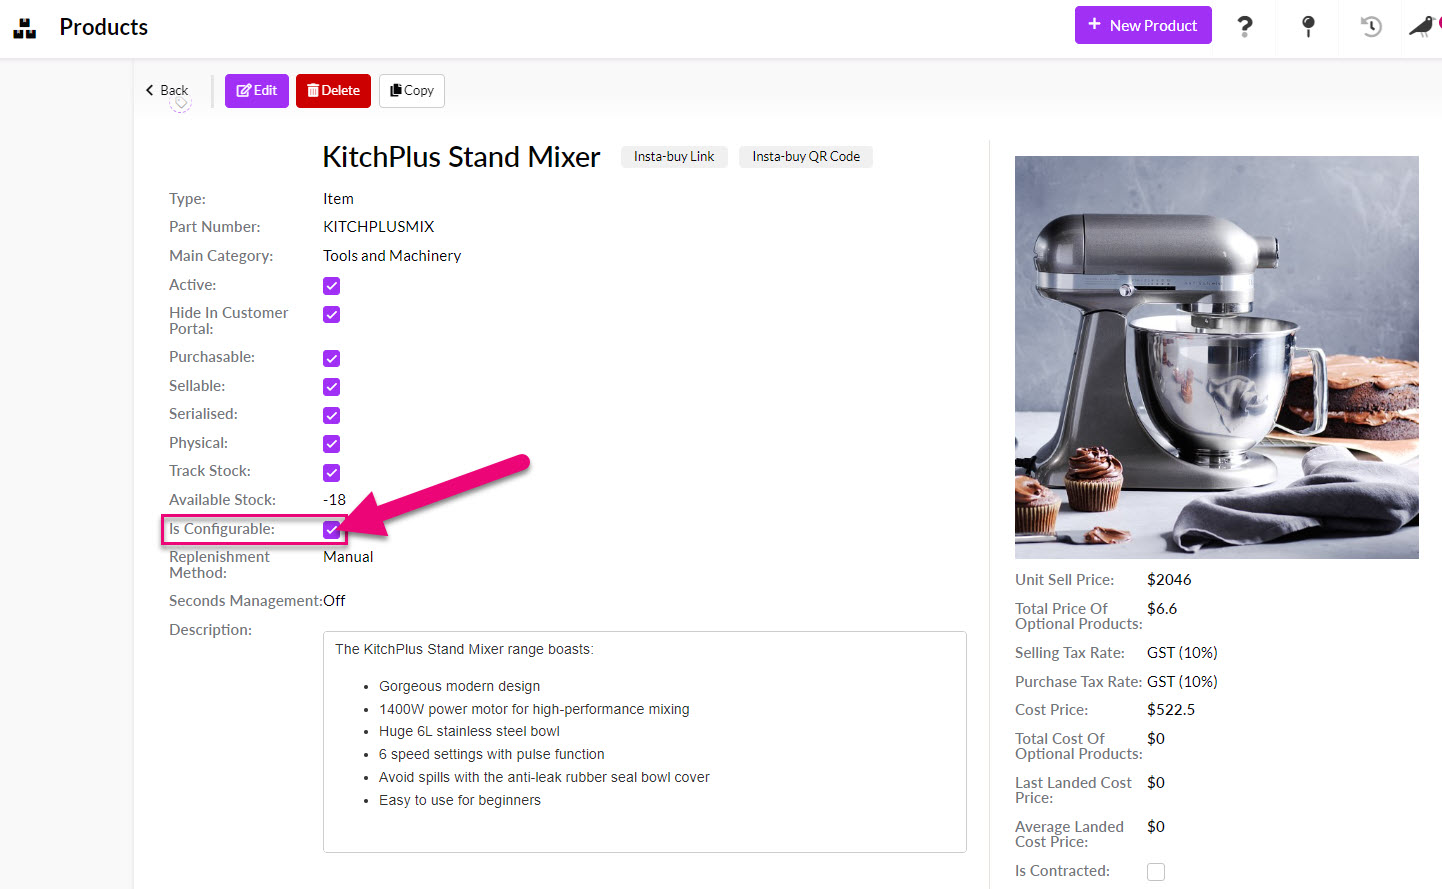
Task: Toggle the Serialised checkbox
Action: coord(332,415)
